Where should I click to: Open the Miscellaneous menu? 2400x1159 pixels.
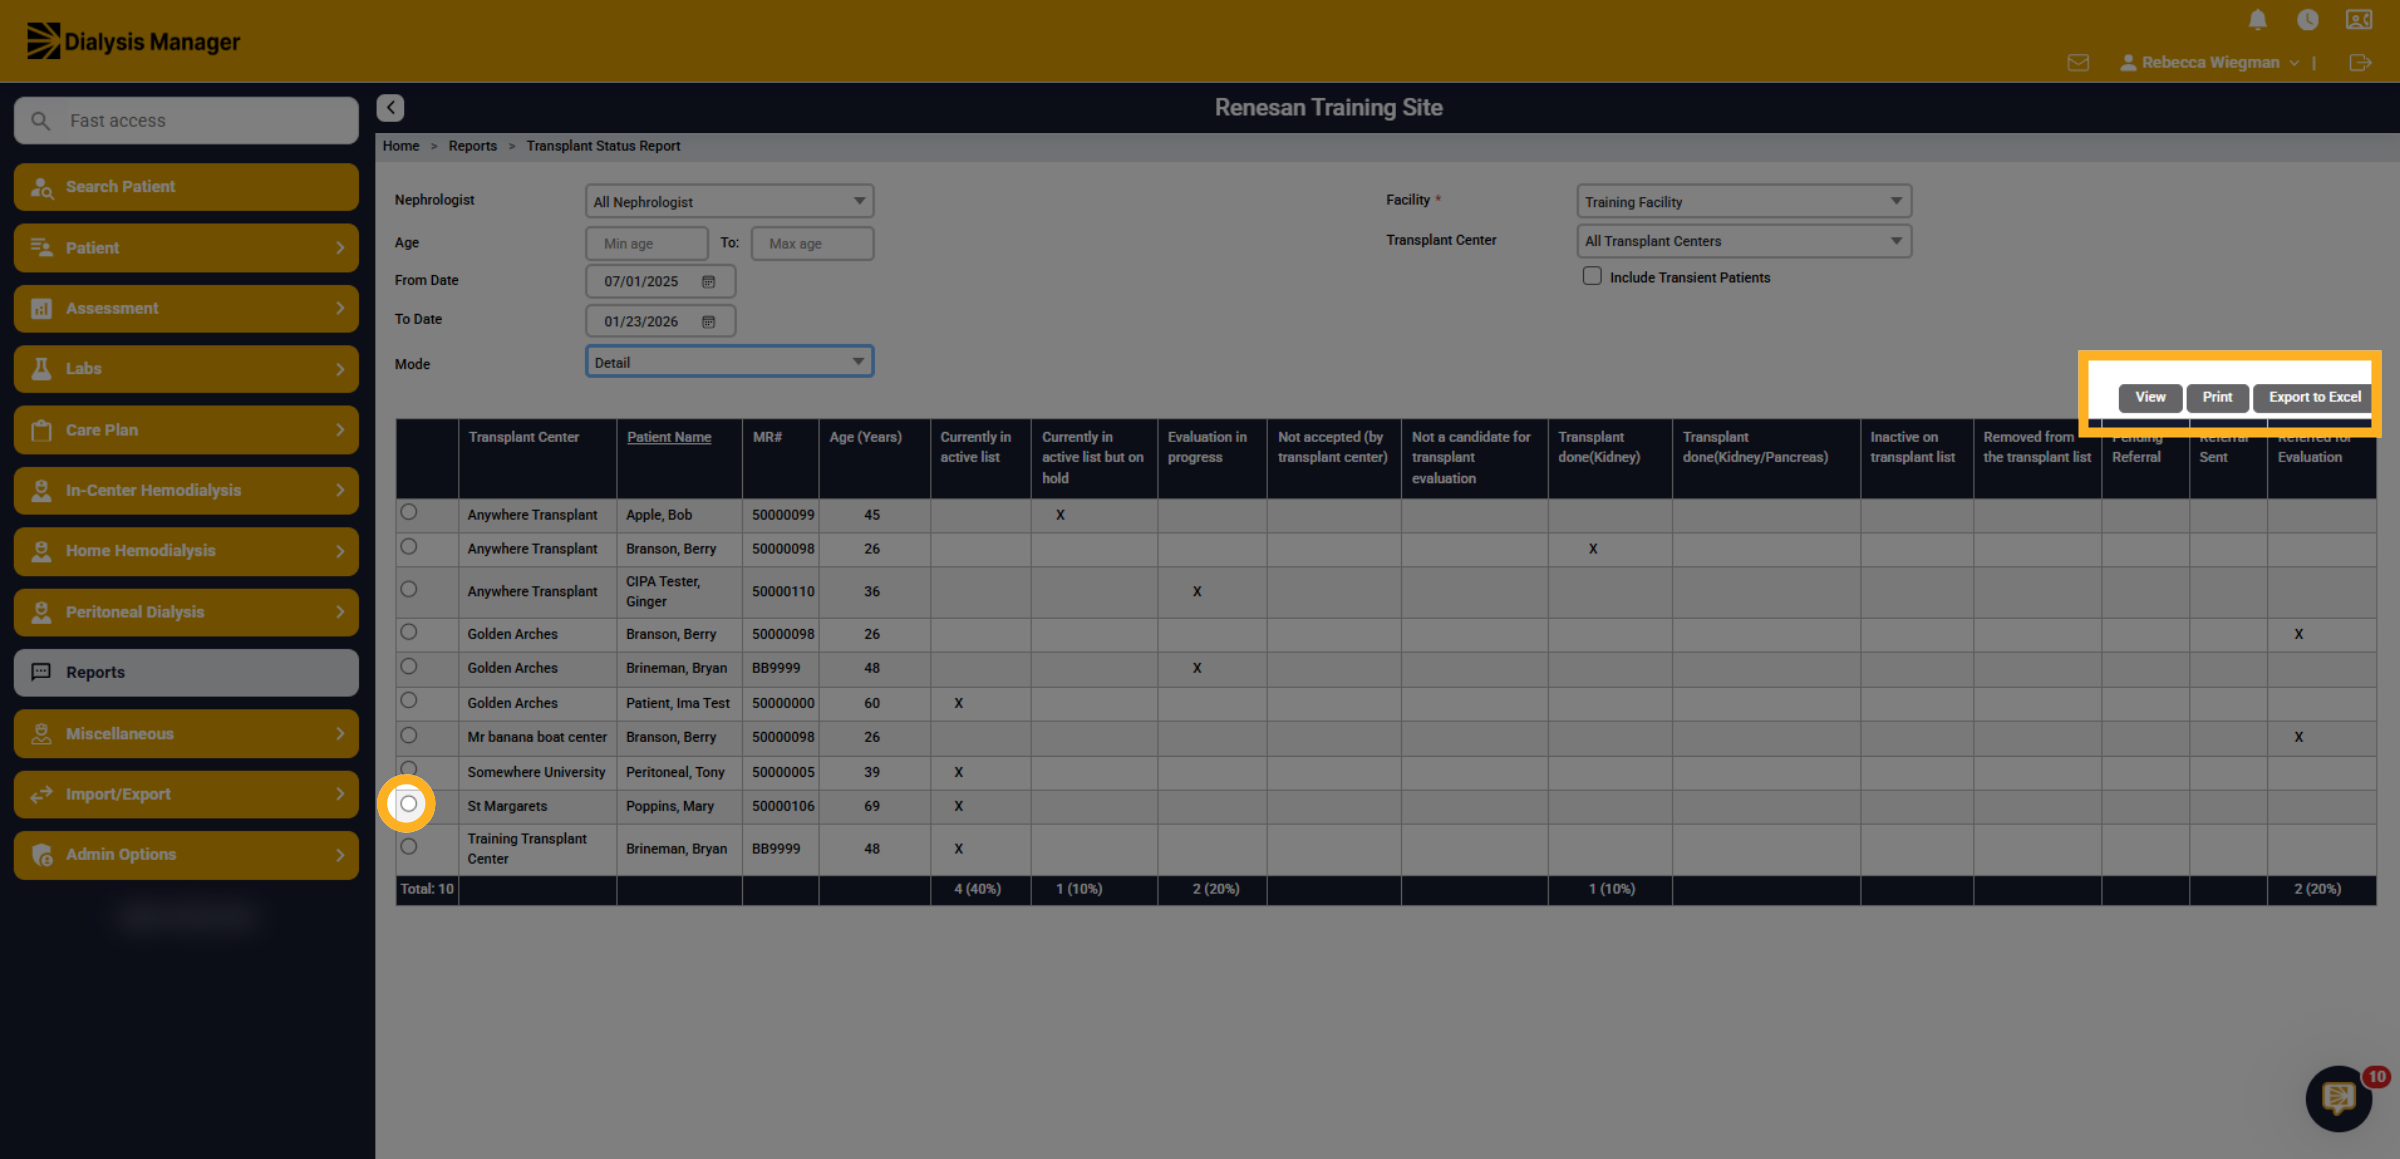pyautogui.click(x=186, y=734)
